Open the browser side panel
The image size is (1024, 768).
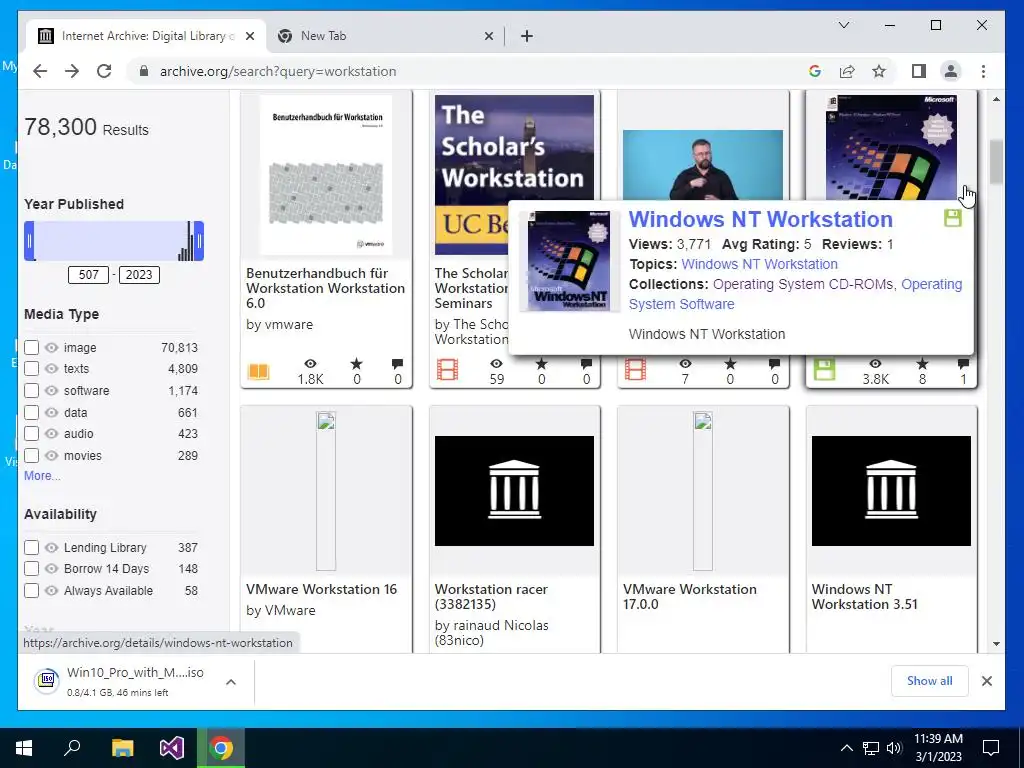[919, 71]
